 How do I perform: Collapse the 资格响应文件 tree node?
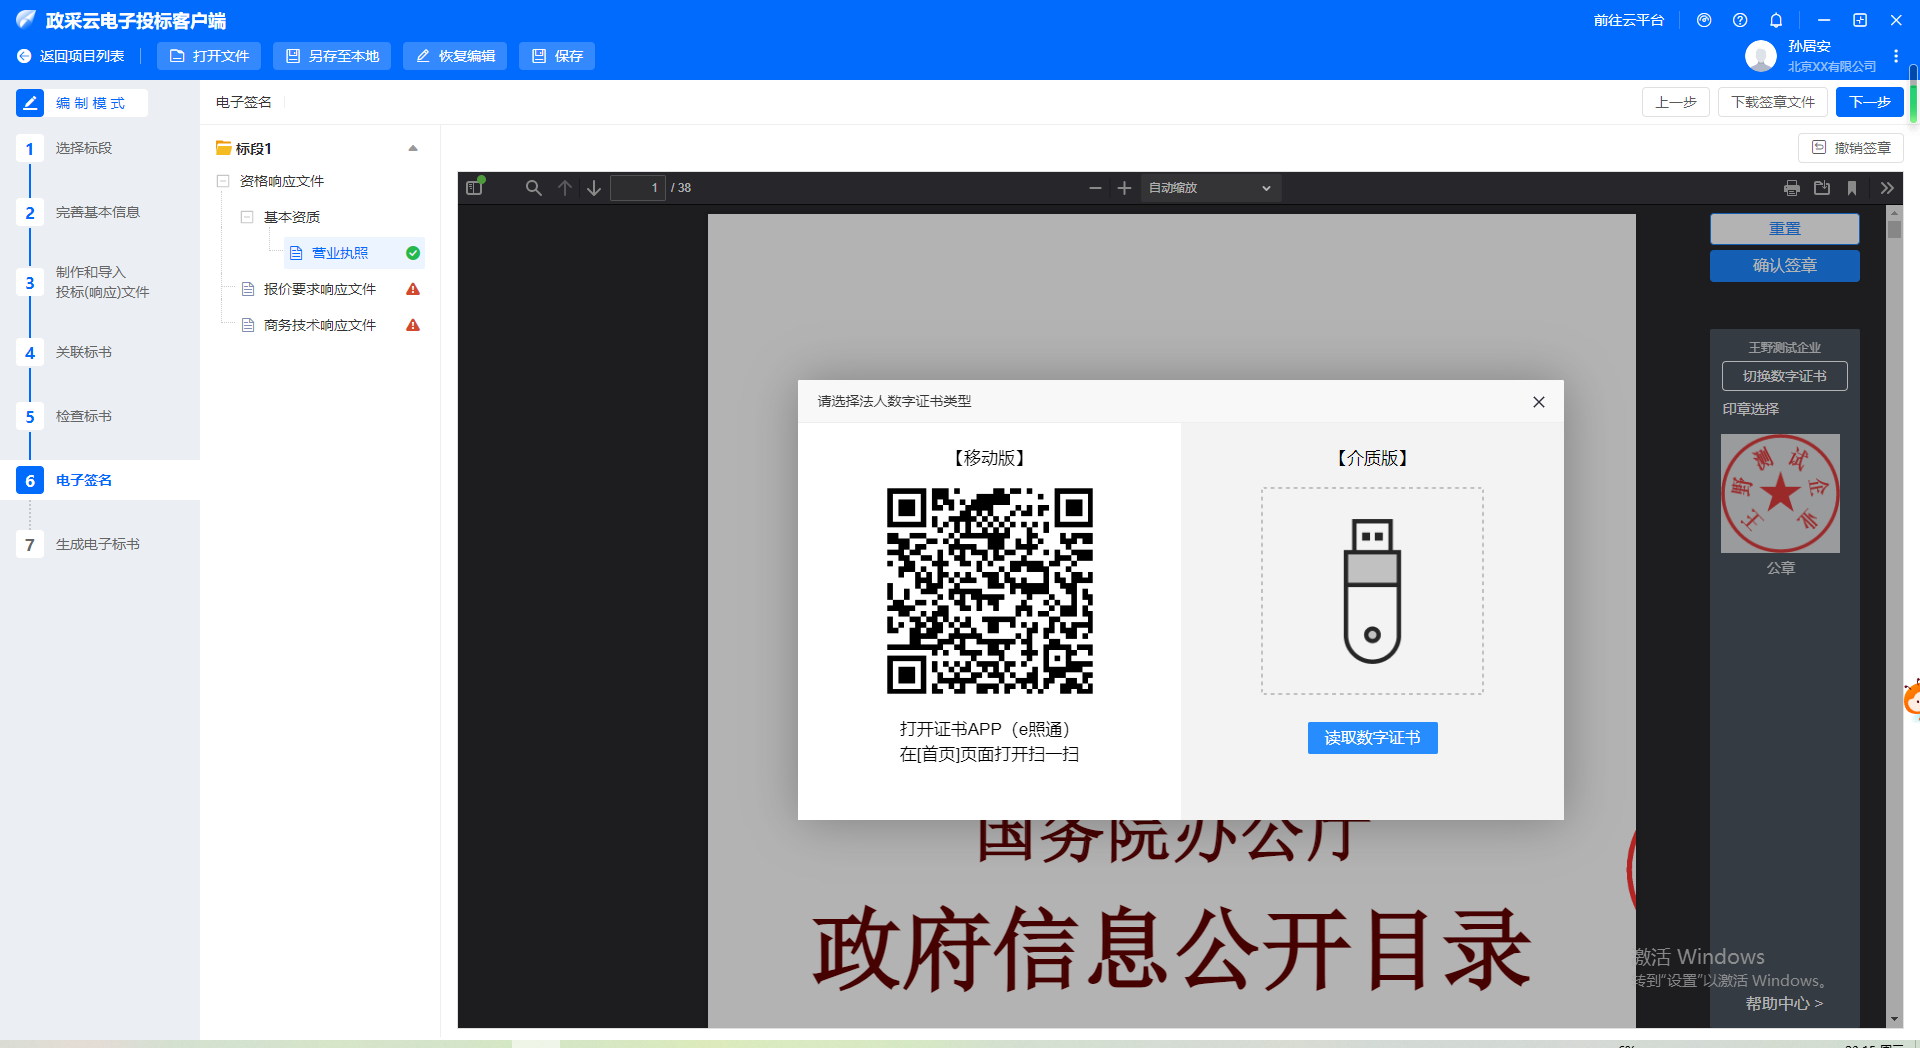tap(223, 181)
